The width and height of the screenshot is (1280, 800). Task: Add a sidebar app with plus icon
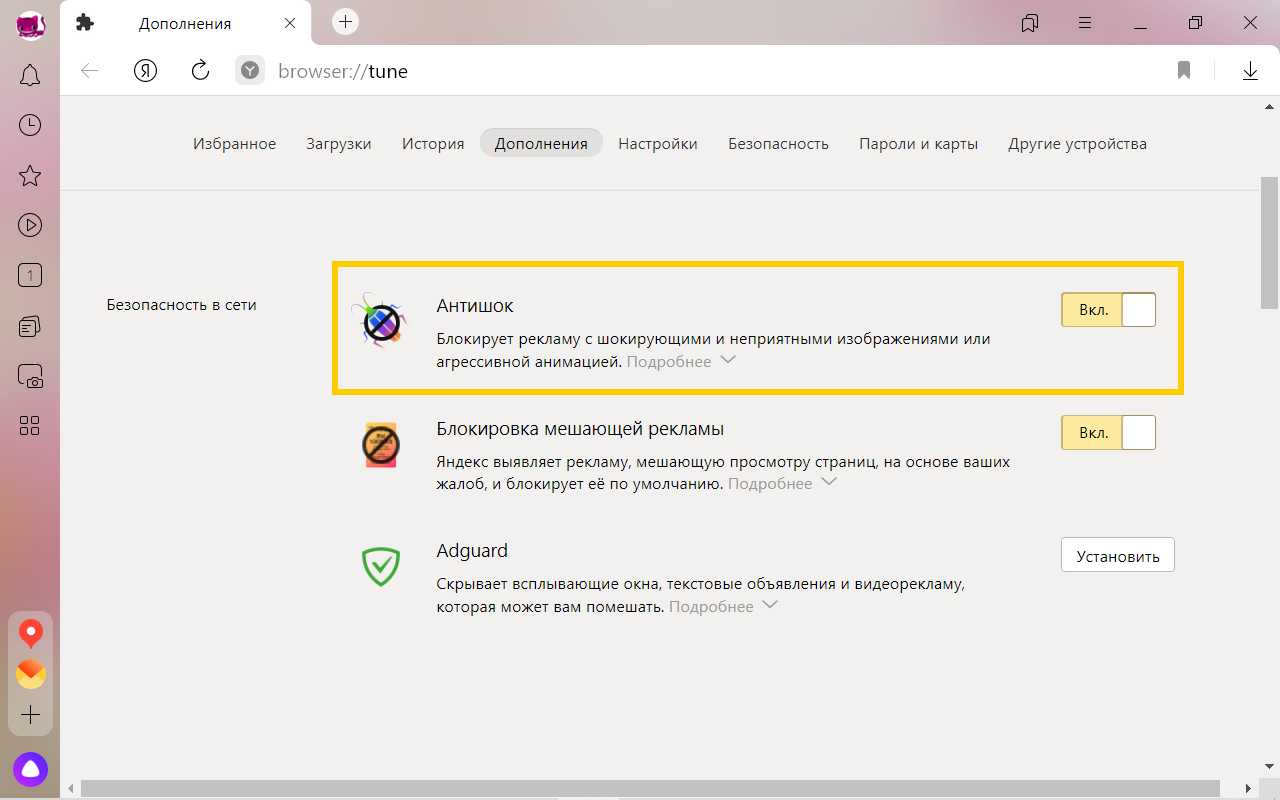(x=31, y=715)
